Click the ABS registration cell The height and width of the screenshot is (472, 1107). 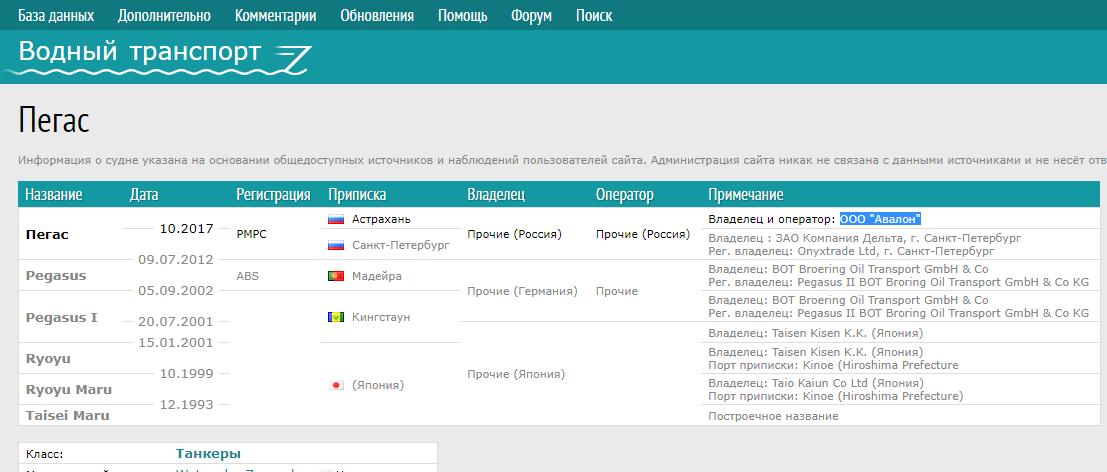click(x=248, y=276)
